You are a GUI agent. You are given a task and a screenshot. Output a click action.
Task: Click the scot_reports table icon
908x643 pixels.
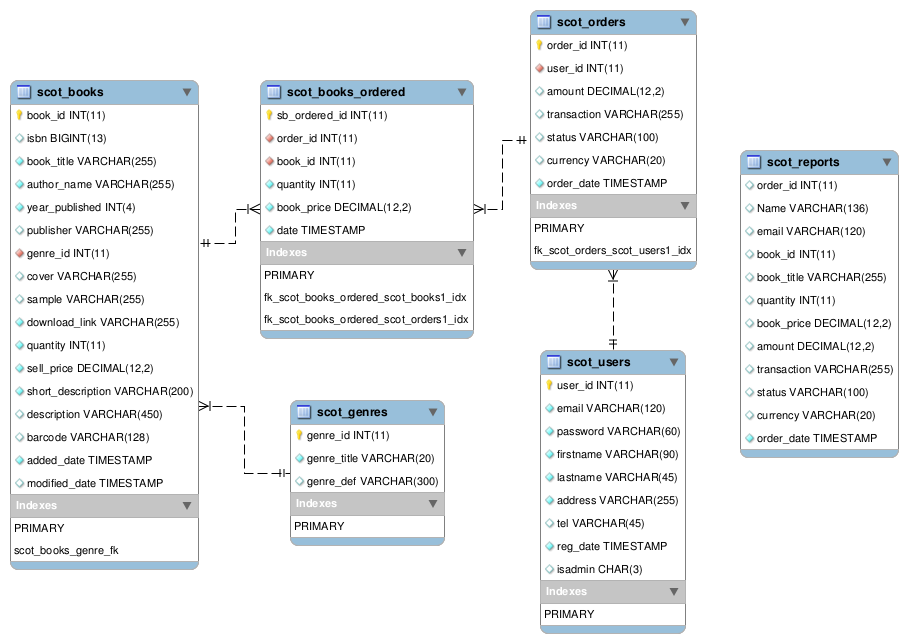753,162
